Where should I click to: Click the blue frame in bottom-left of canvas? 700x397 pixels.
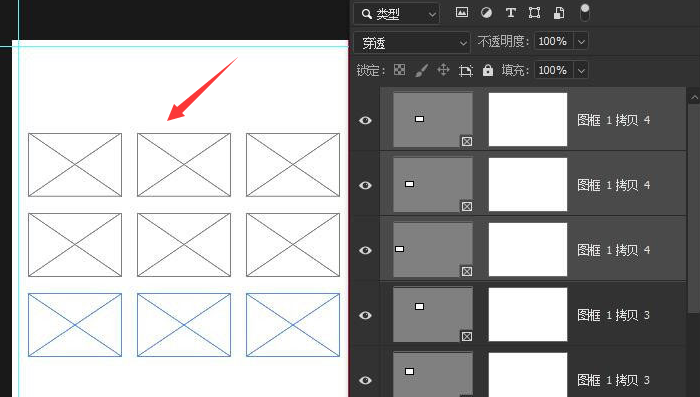pyautogui.click(x=75, y=325)
